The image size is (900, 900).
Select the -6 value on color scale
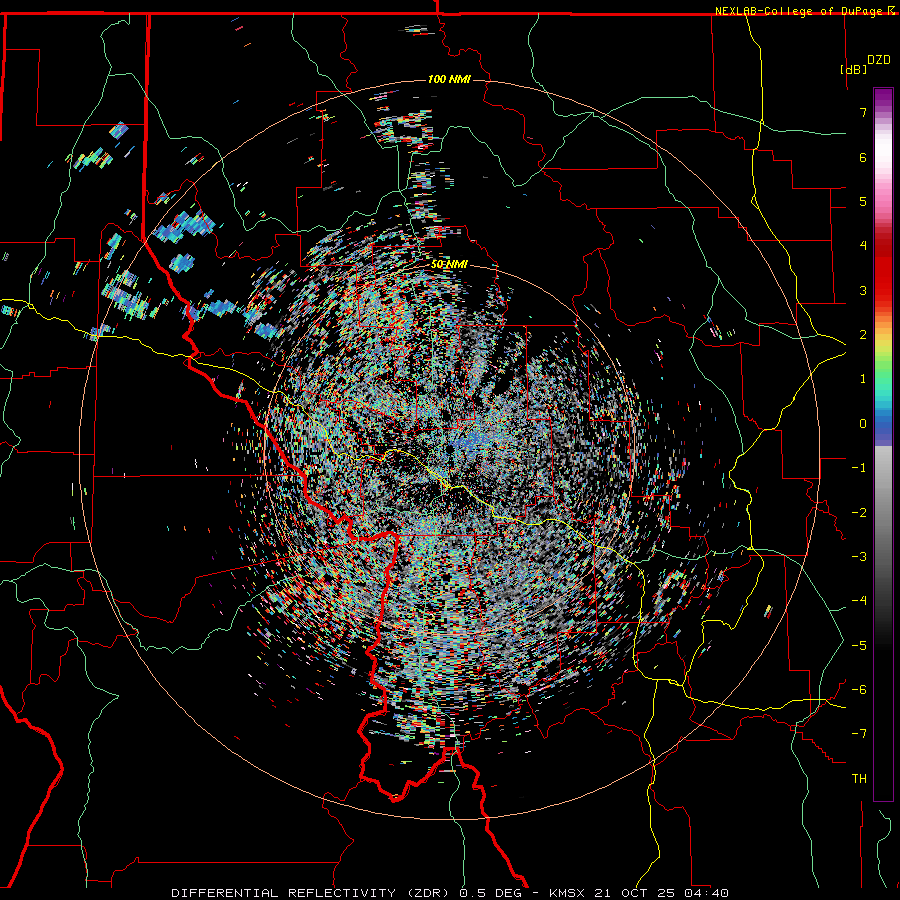[859, 690]
